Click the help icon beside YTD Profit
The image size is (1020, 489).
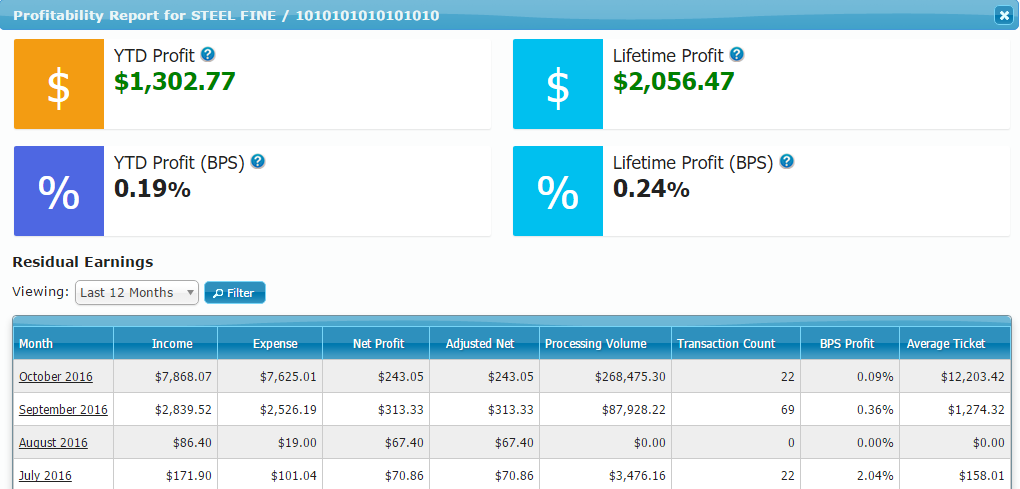(208, 55)
